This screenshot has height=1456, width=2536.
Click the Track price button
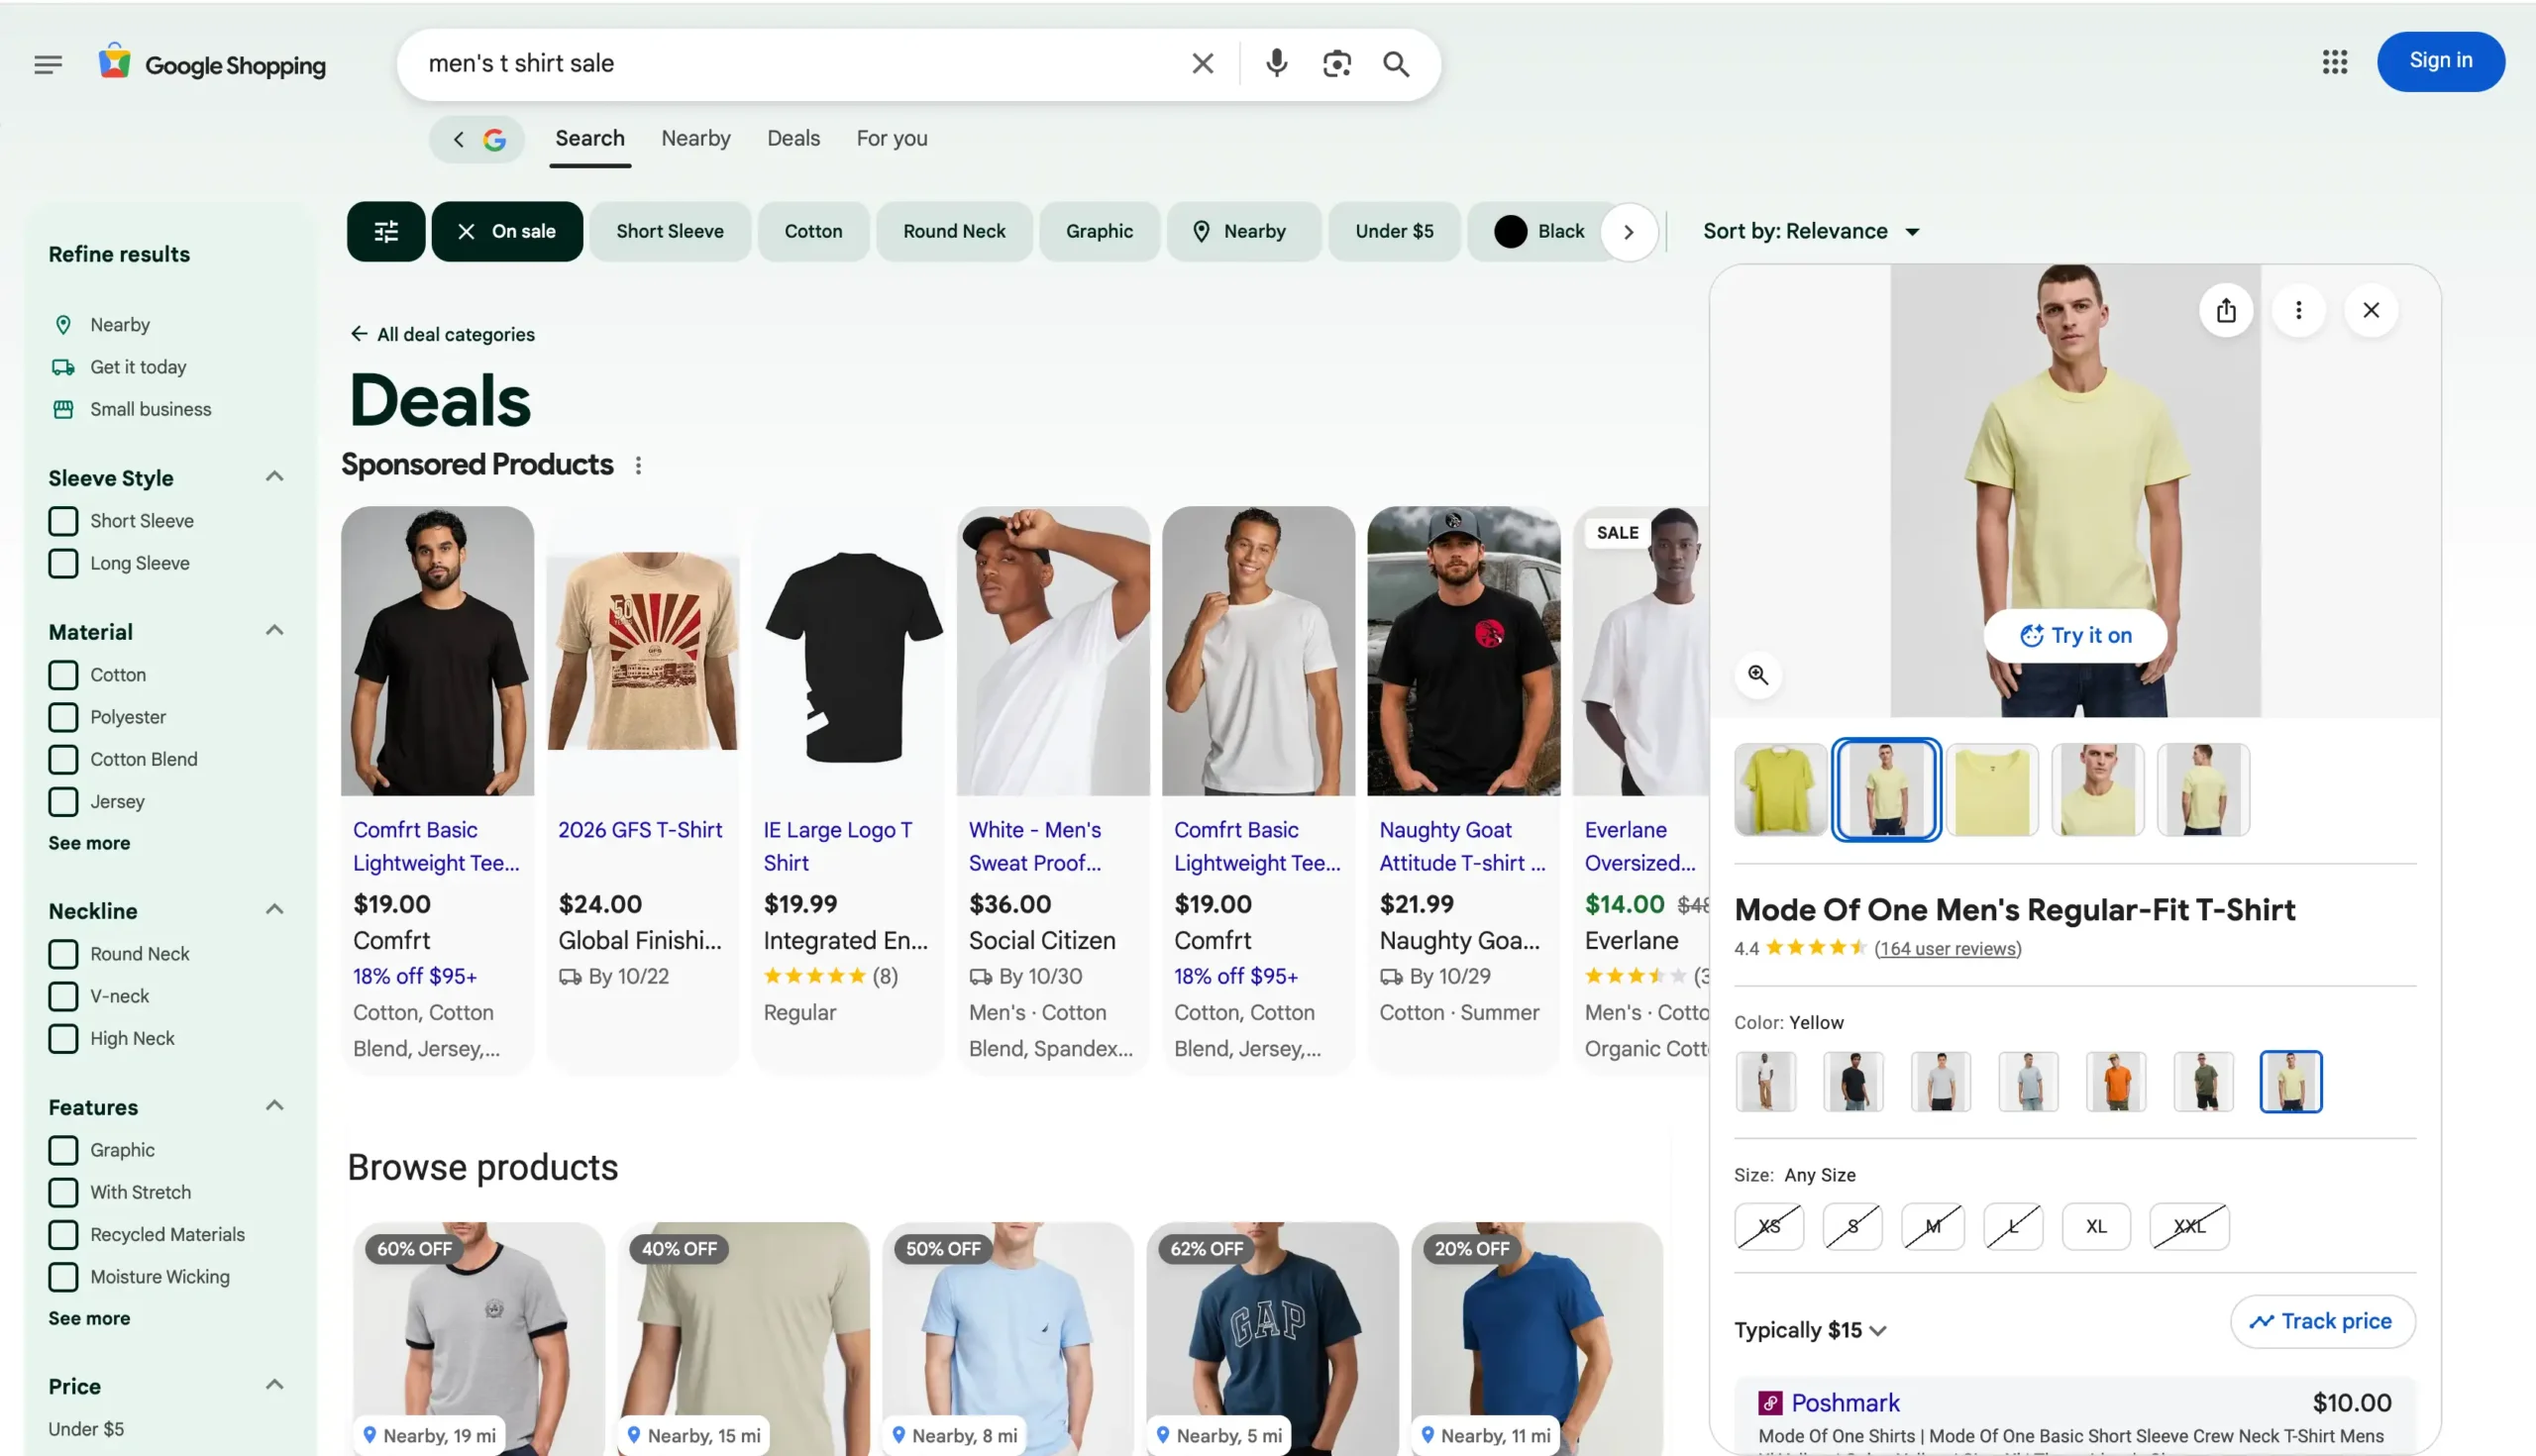(2322, 1321)
